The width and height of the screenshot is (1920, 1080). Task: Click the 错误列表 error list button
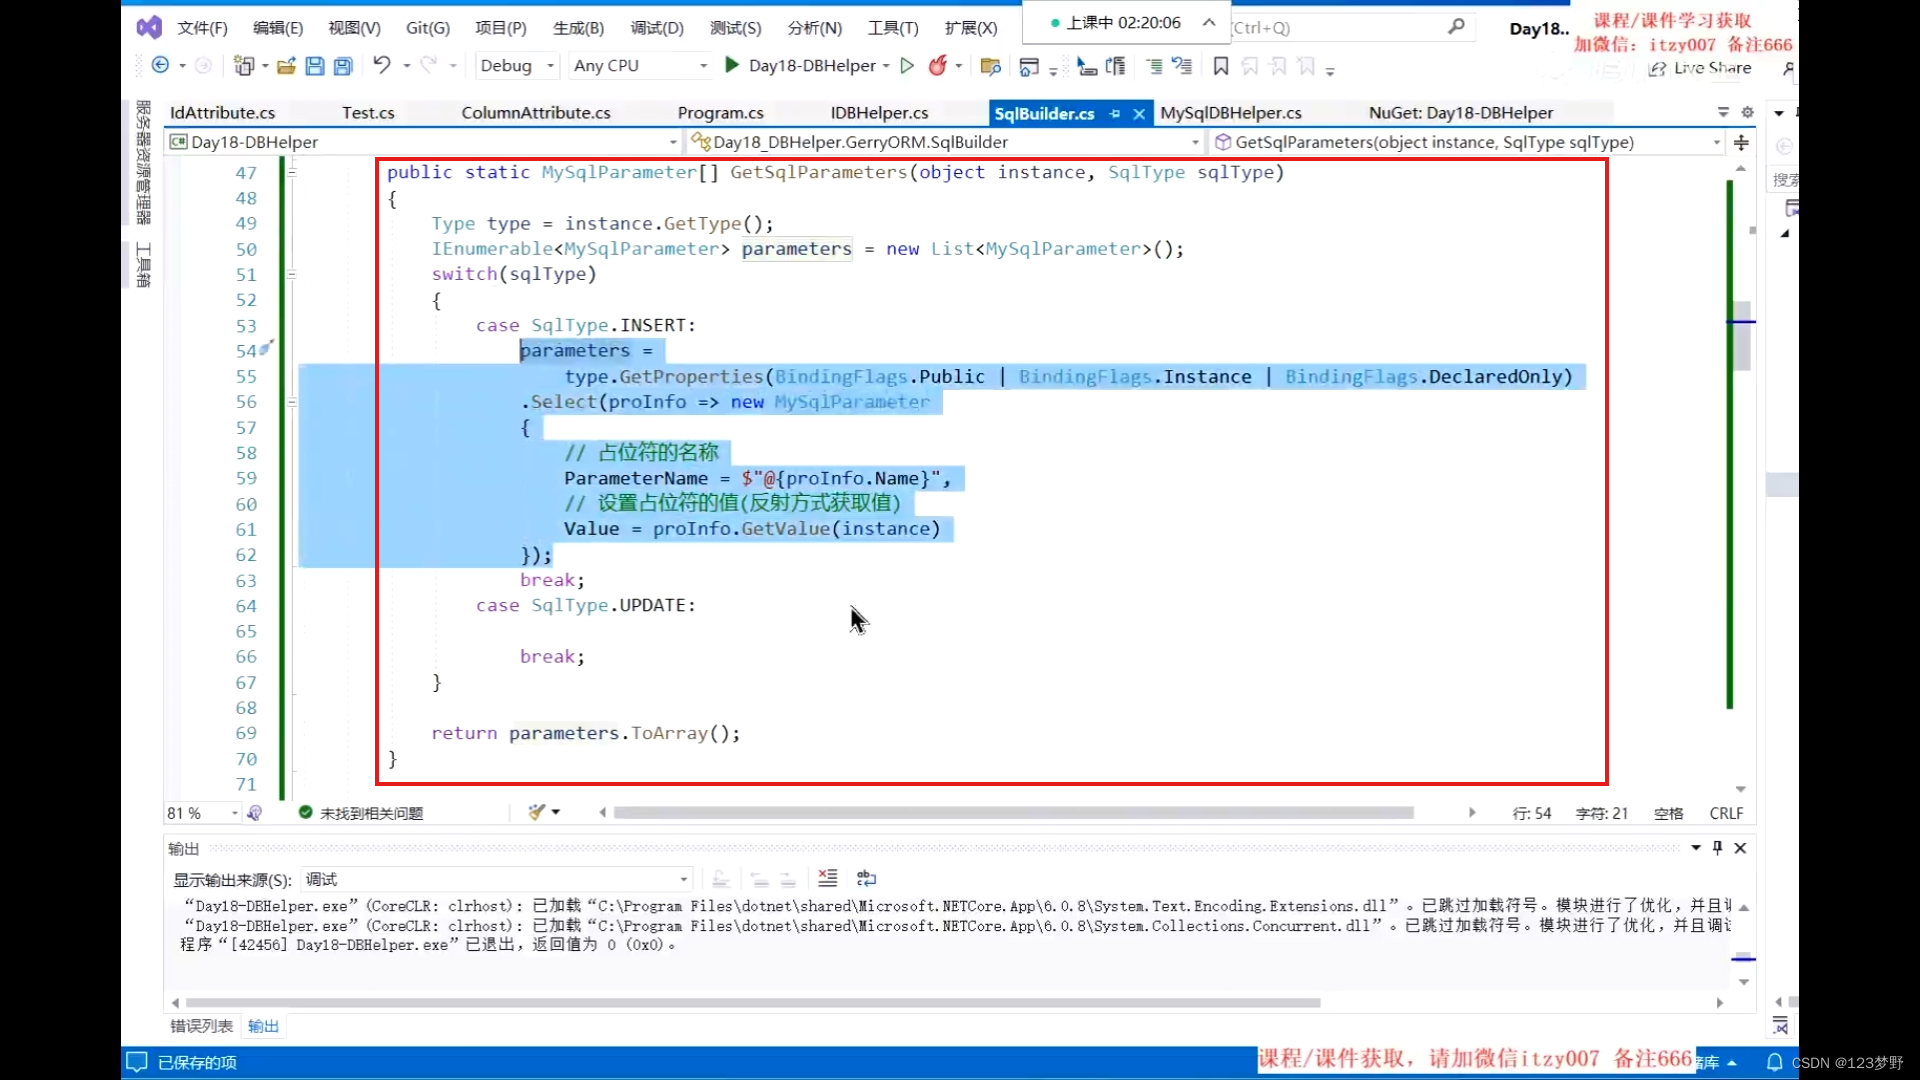tap(202, 1026)
